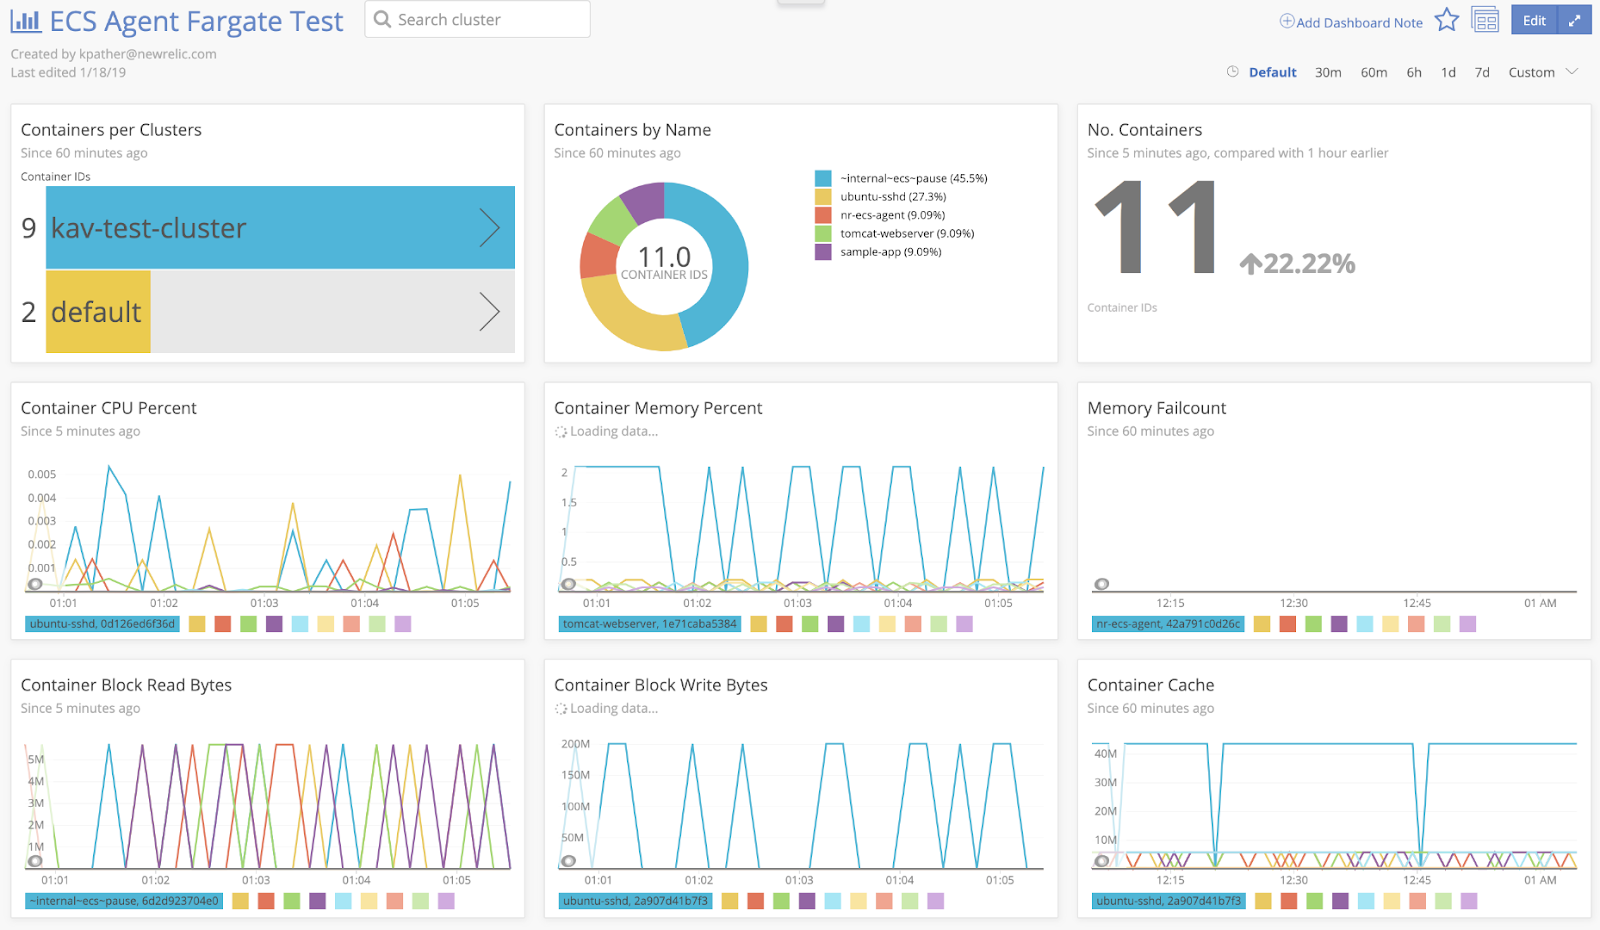The image size is (1600, 930).
Task: Click the Containers by Name widget title
Action: point(633,130)
